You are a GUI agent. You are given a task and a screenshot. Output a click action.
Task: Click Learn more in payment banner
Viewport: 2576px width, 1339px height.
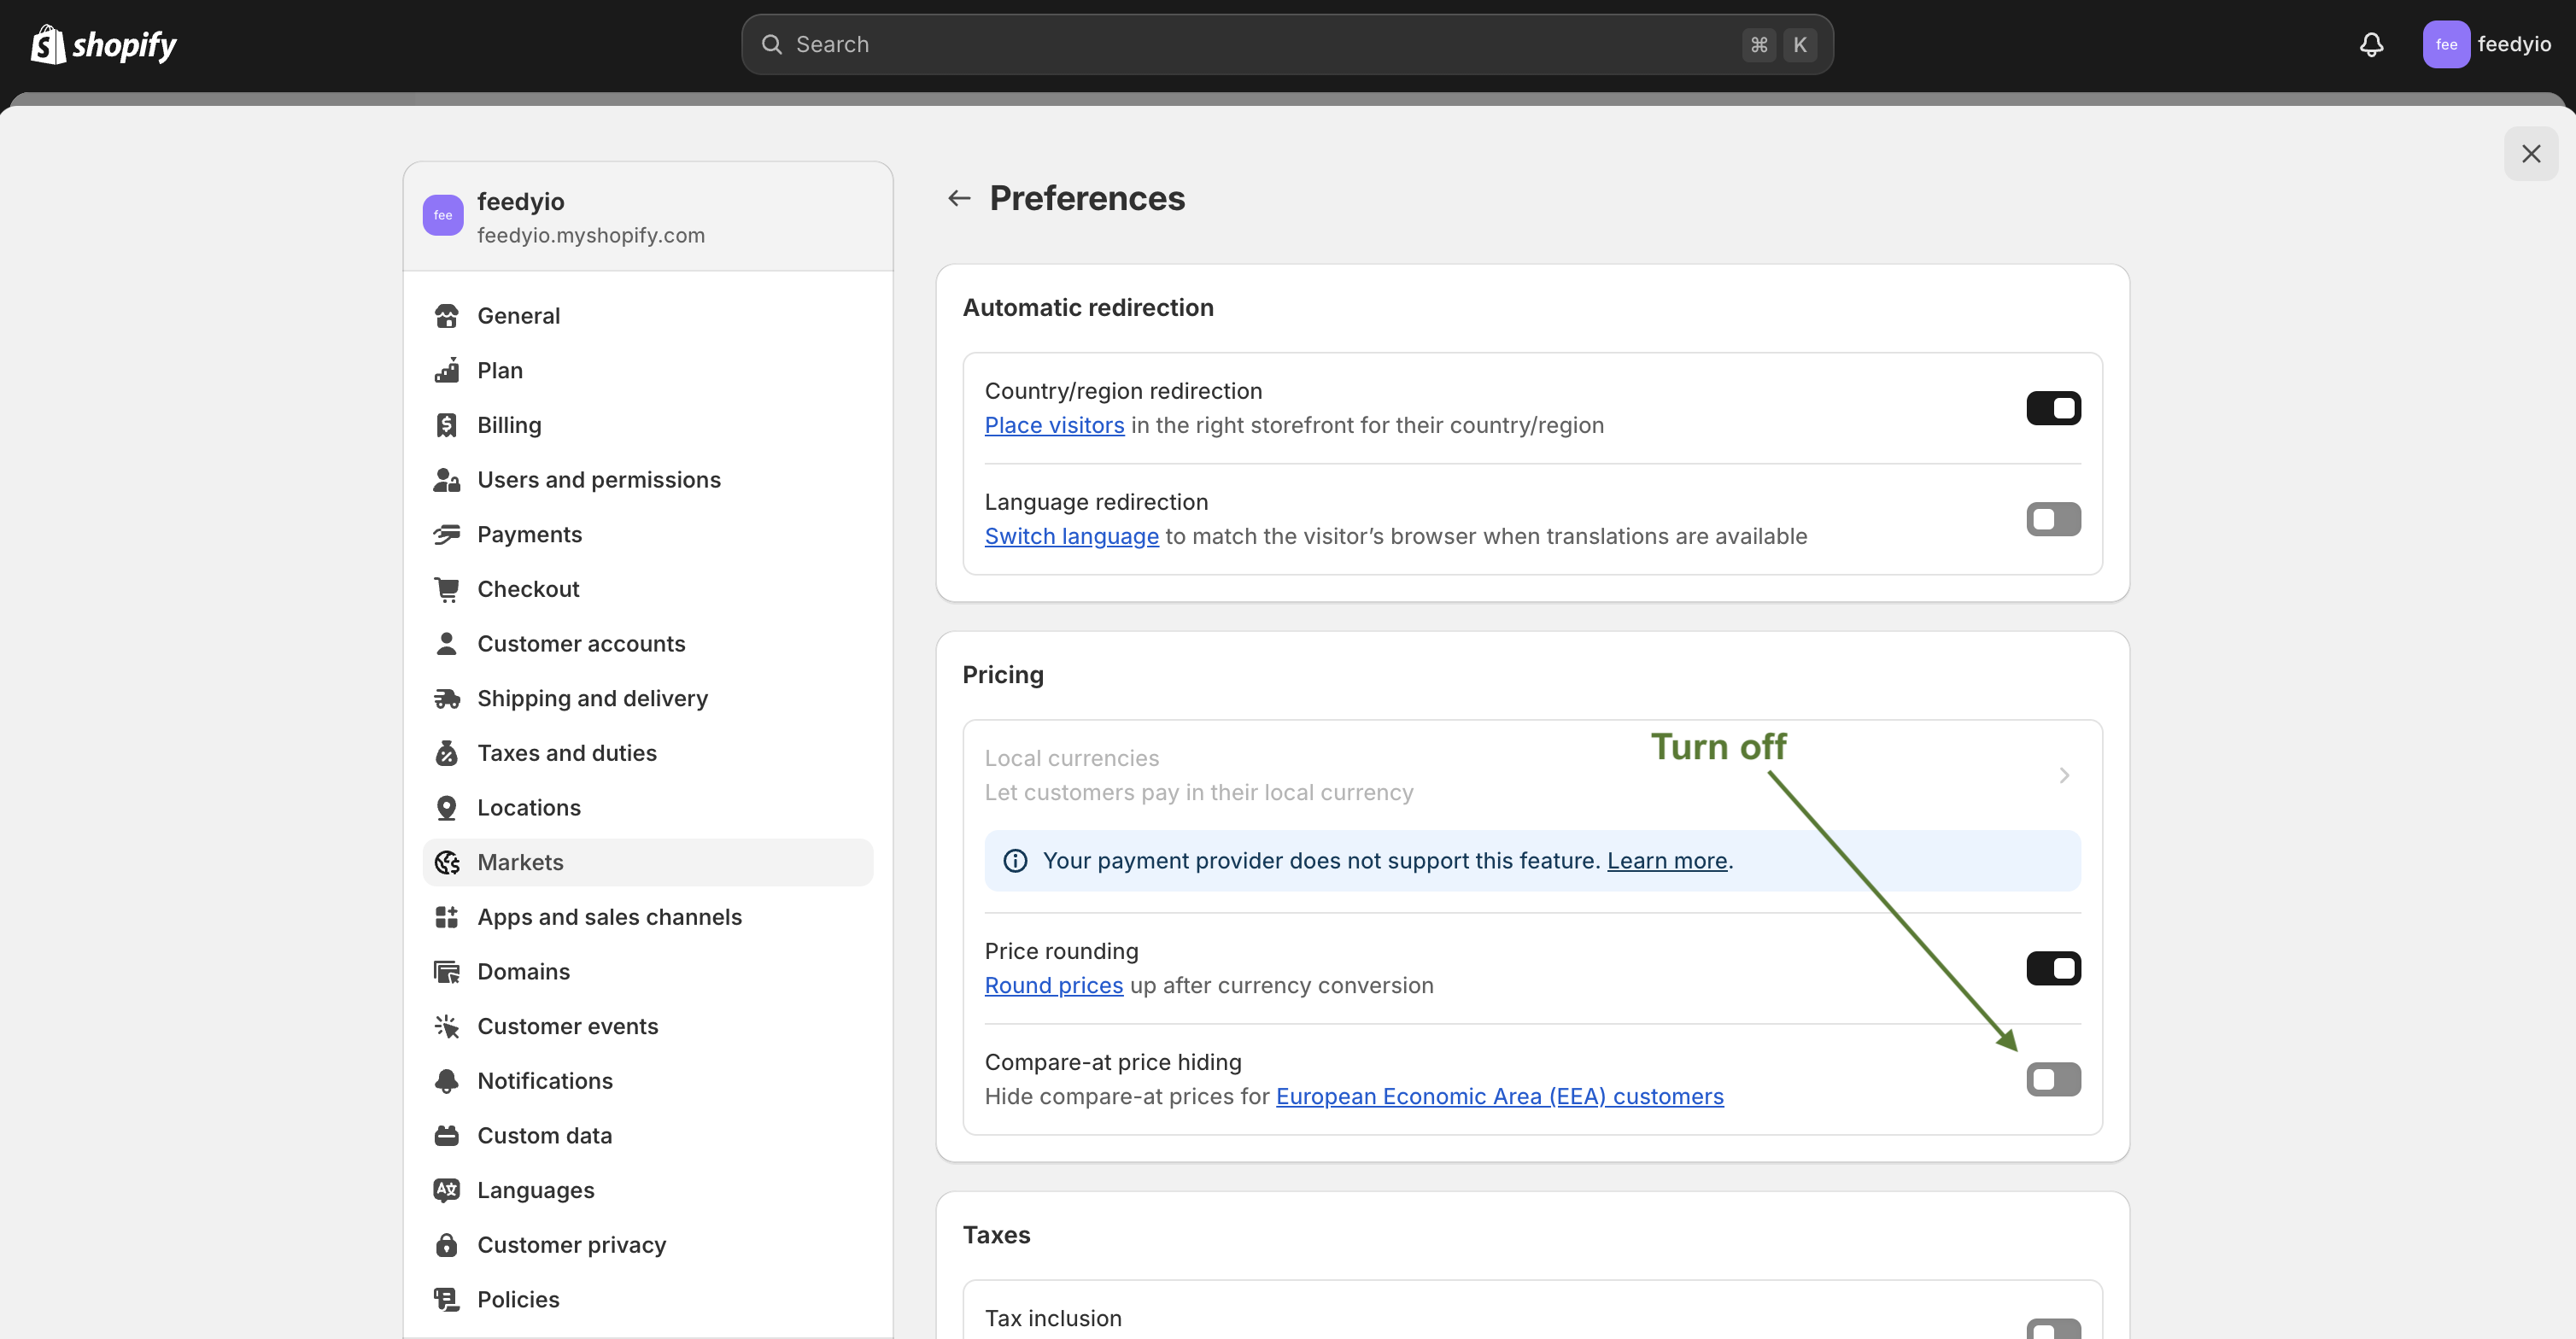1667,861
